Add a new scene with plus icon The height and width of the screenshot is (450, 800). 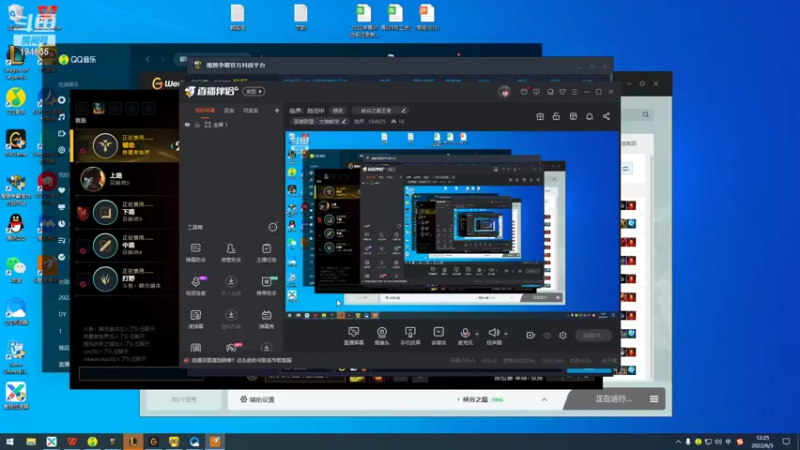tap(277, 110)
